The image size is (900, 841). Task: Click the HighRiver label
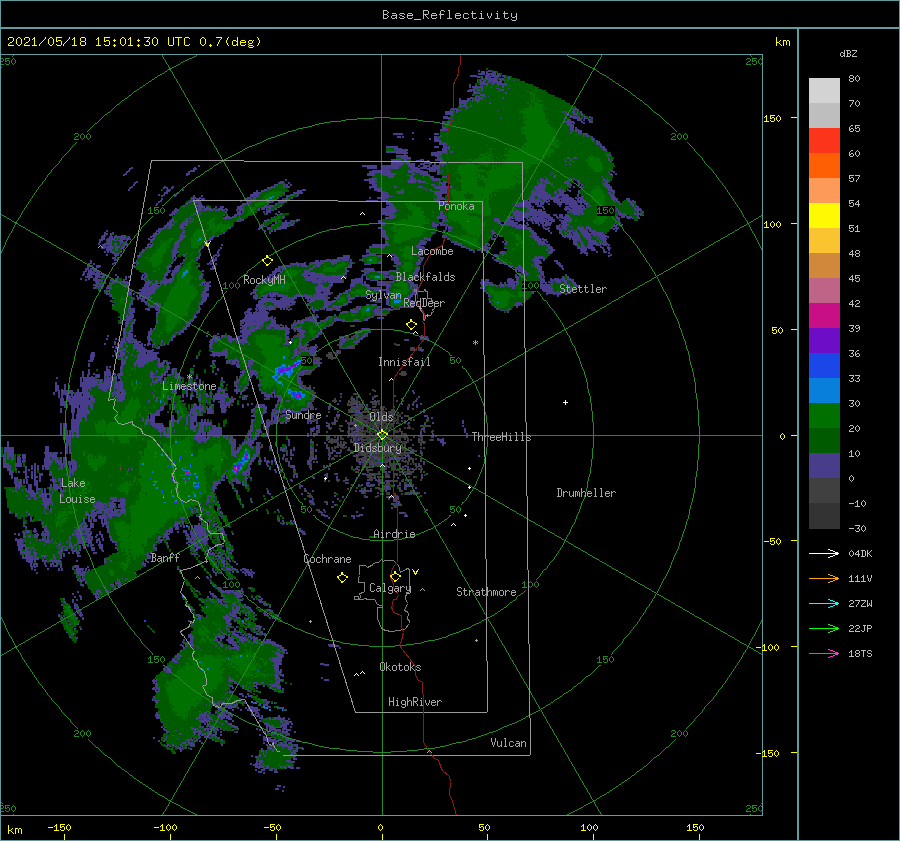pyautogui.click(x=415, y=702)
